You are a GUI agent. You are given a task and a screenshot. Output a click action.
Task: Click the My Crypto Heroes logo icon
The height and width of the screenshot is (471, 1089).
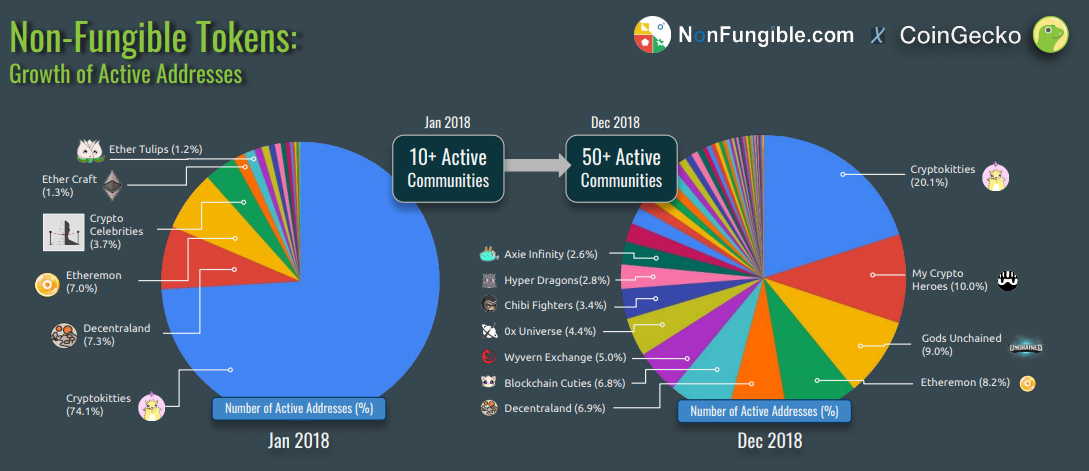1009,280
